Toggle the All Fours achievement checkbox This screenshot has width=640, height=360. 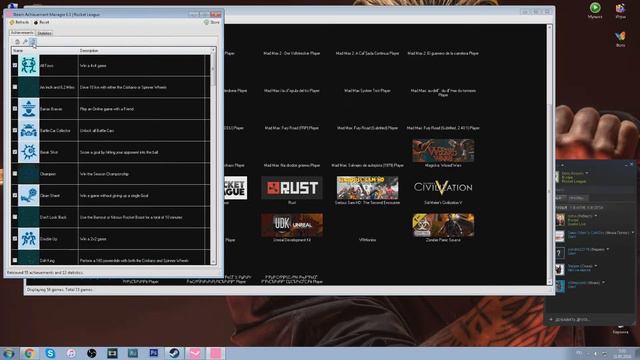click(x=15, y=65)
